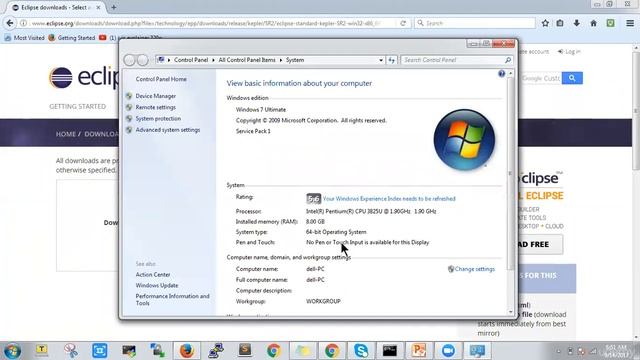
Task: Expand the arrow after Control Panel breadcrumb
Action: (x=213, y=60)
